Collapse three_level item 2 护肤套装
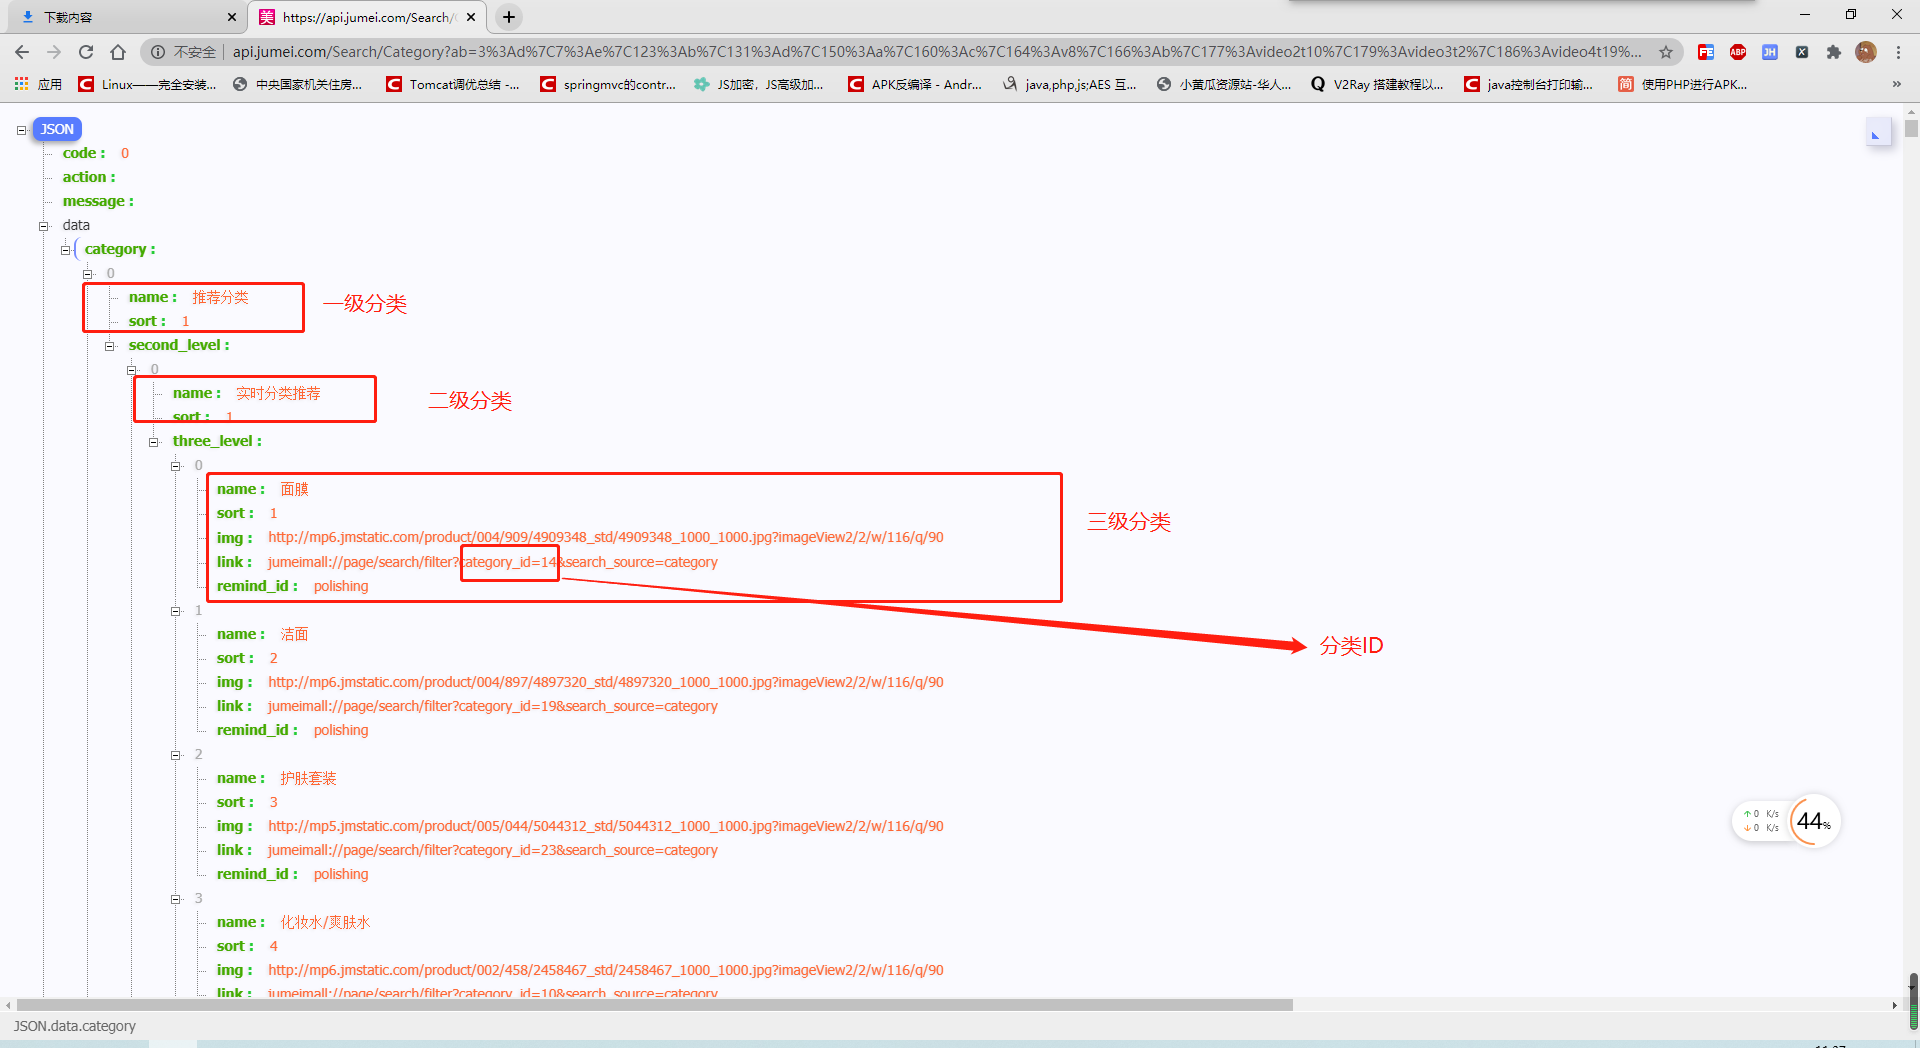Image resolution: width=1920 pixels, height=1048 pixels. click(176, 755)
